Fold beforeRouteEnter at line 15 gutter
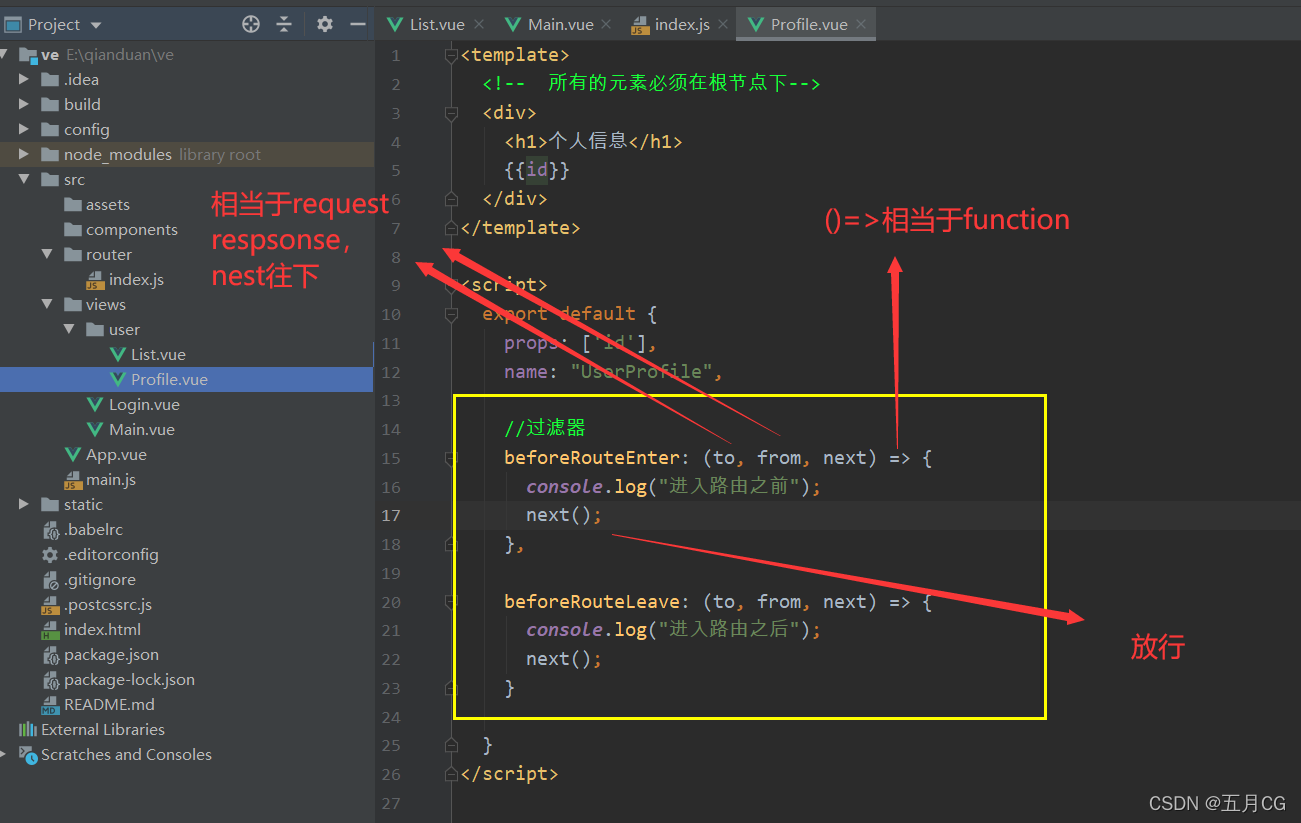 (x=451, y=458)
